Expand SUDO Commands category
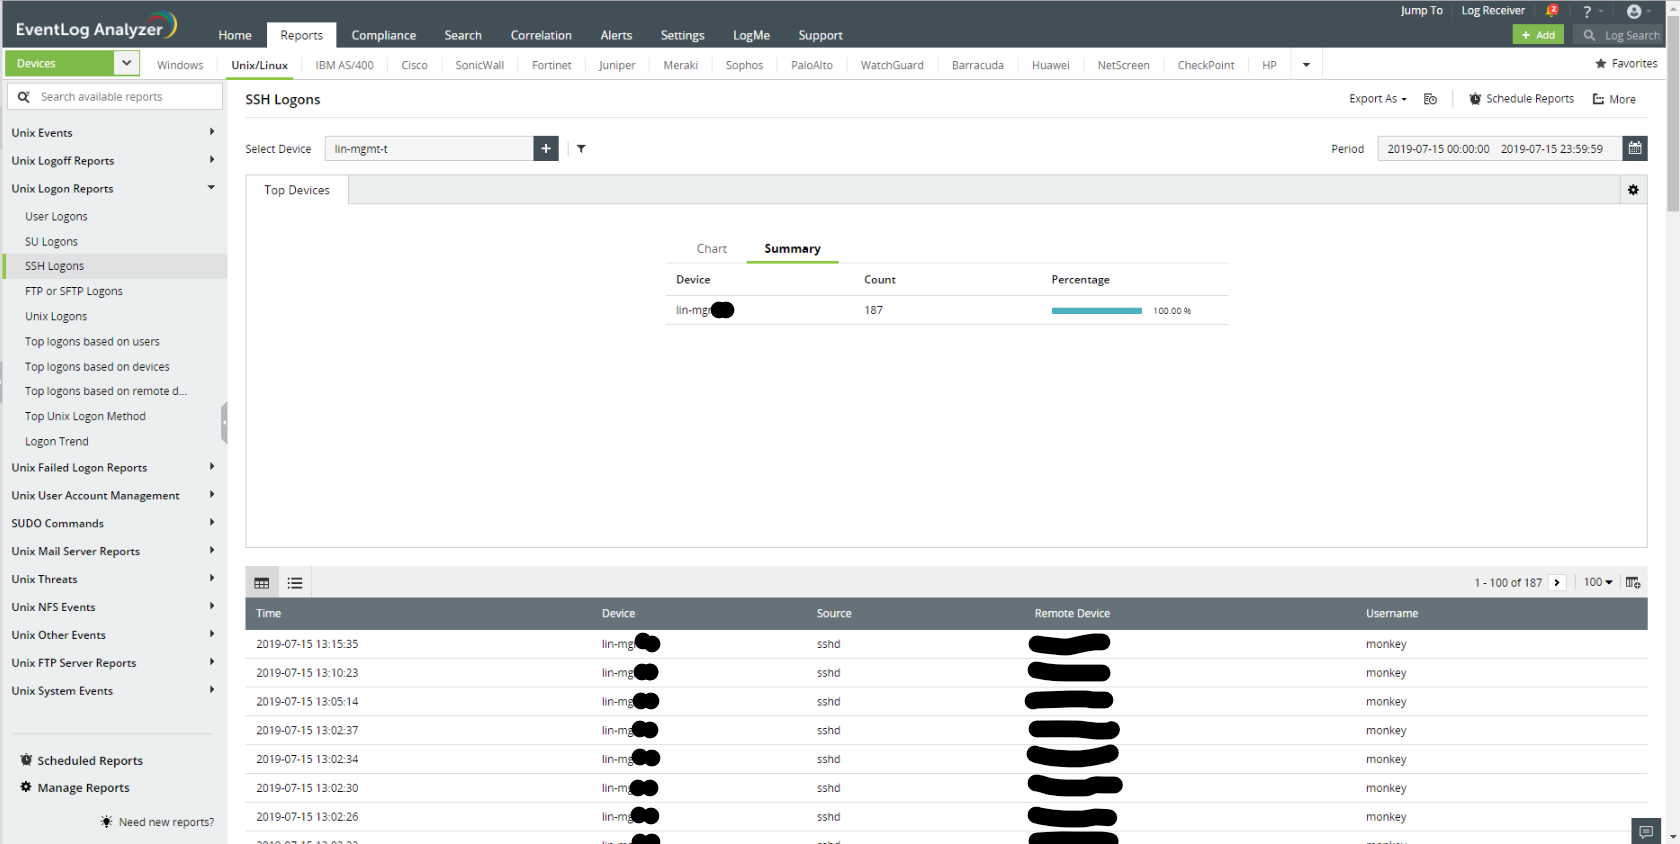The image size is (1680, 844). 113,523
